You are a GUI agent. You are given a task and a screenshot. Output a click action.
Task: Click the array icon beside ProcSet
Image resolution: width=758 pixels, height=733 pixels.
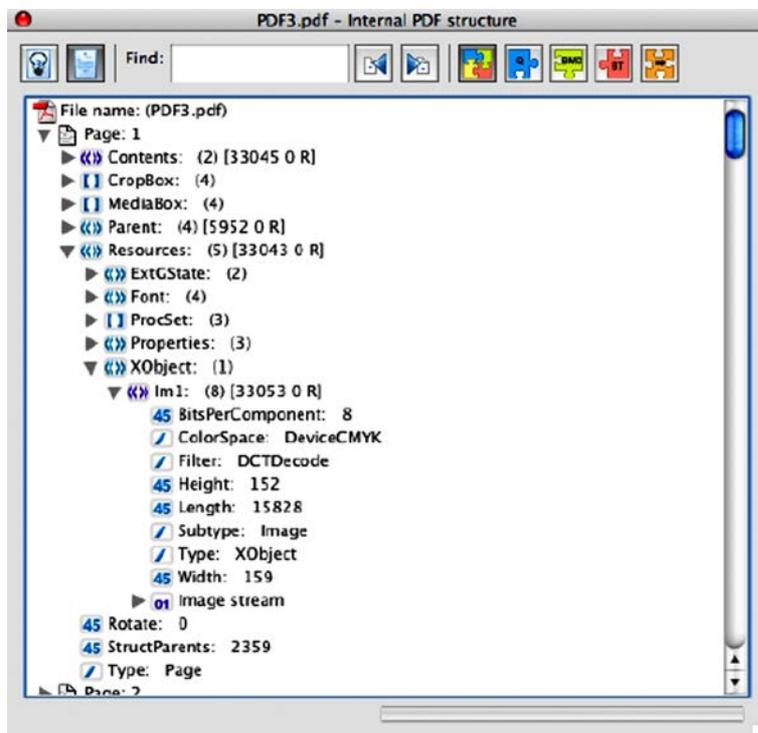click(x=115, y=320)
